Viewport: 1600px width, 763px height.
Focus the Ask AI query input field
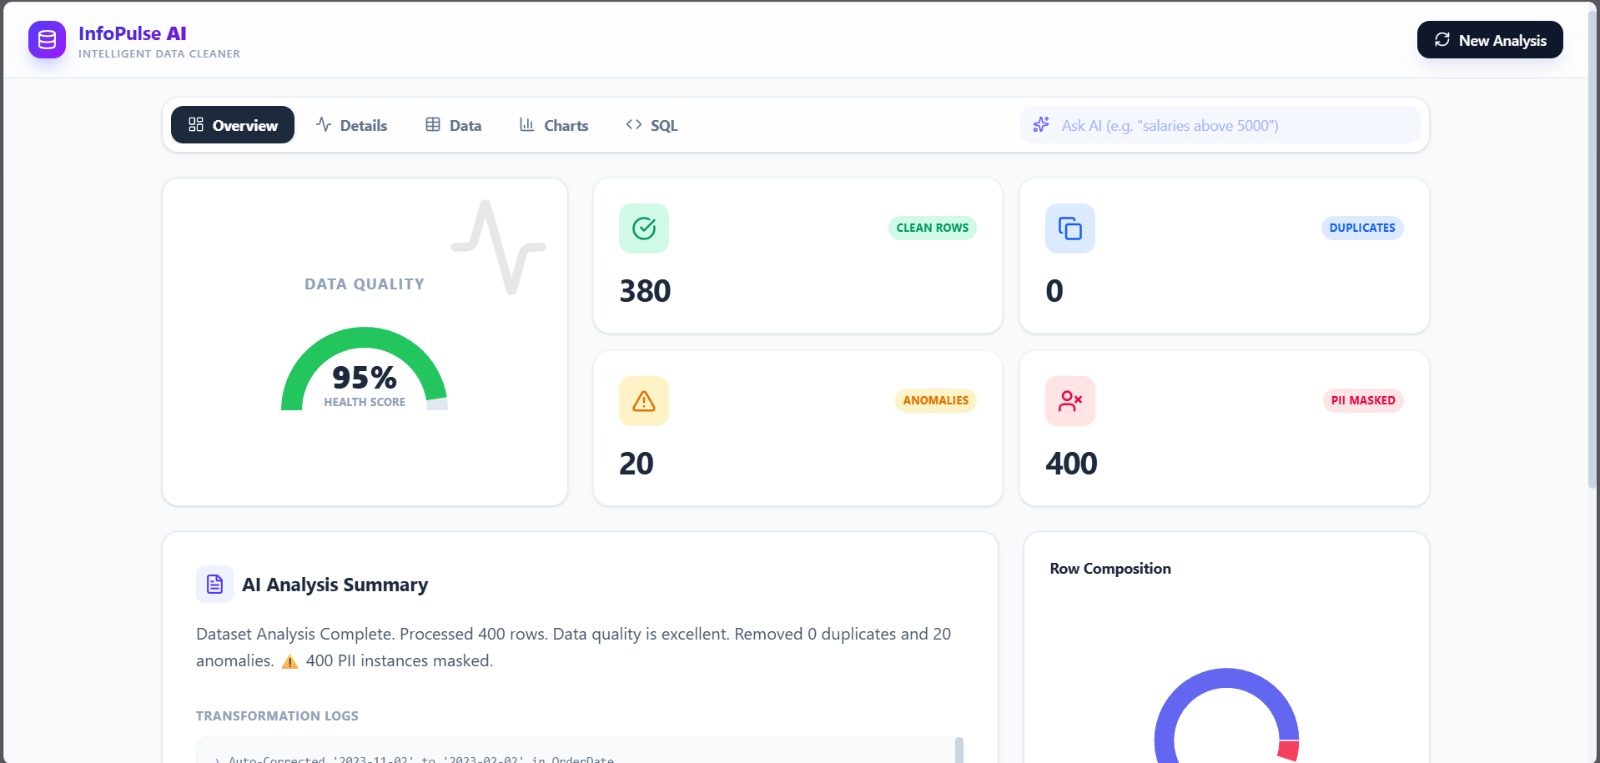click(x=1220, y=125)
